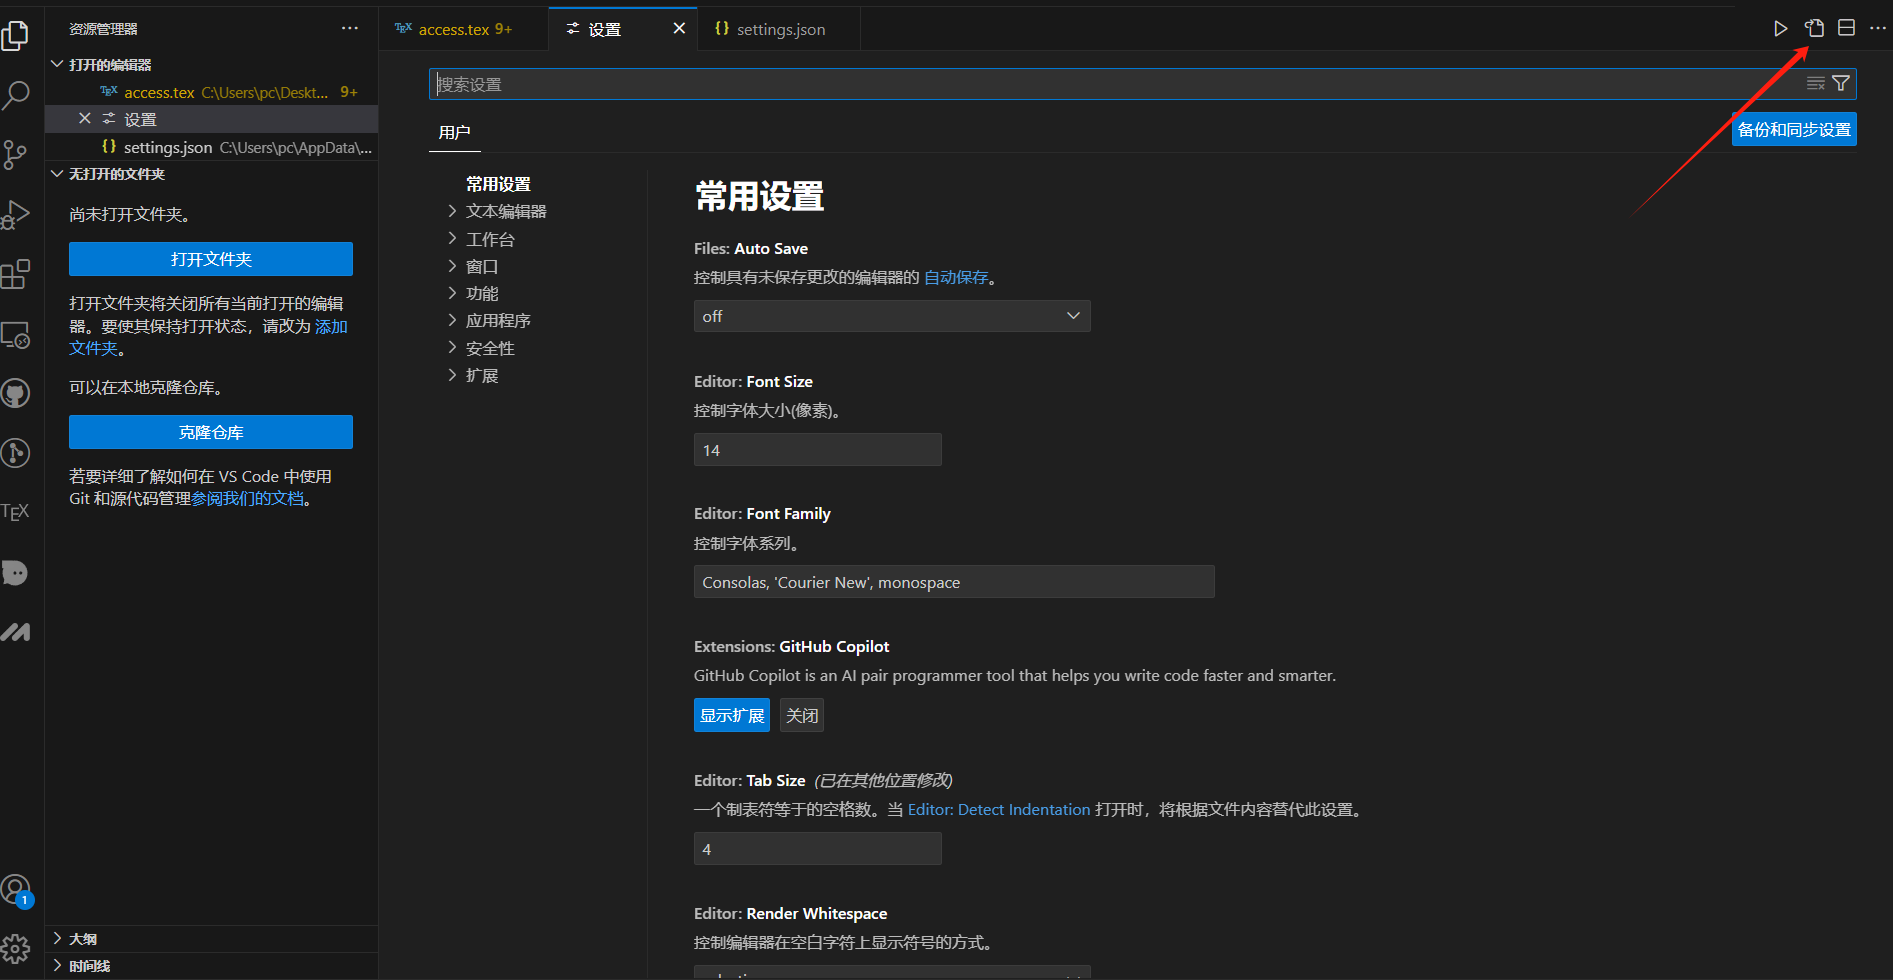Click the Editor: Detect Indentation link
The width and height of the screenshot is (1893, 980).
point(999,809)
